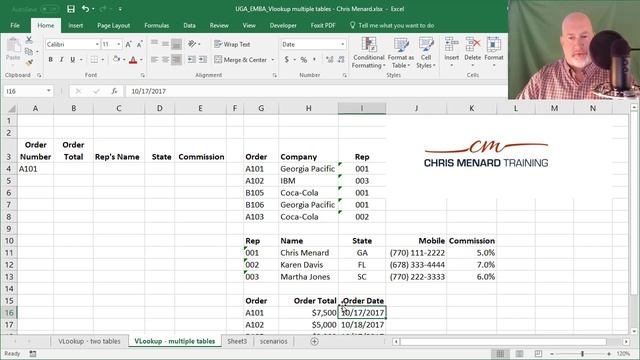
Task: Click the Undo arrow icon
Action: (85, 9)
